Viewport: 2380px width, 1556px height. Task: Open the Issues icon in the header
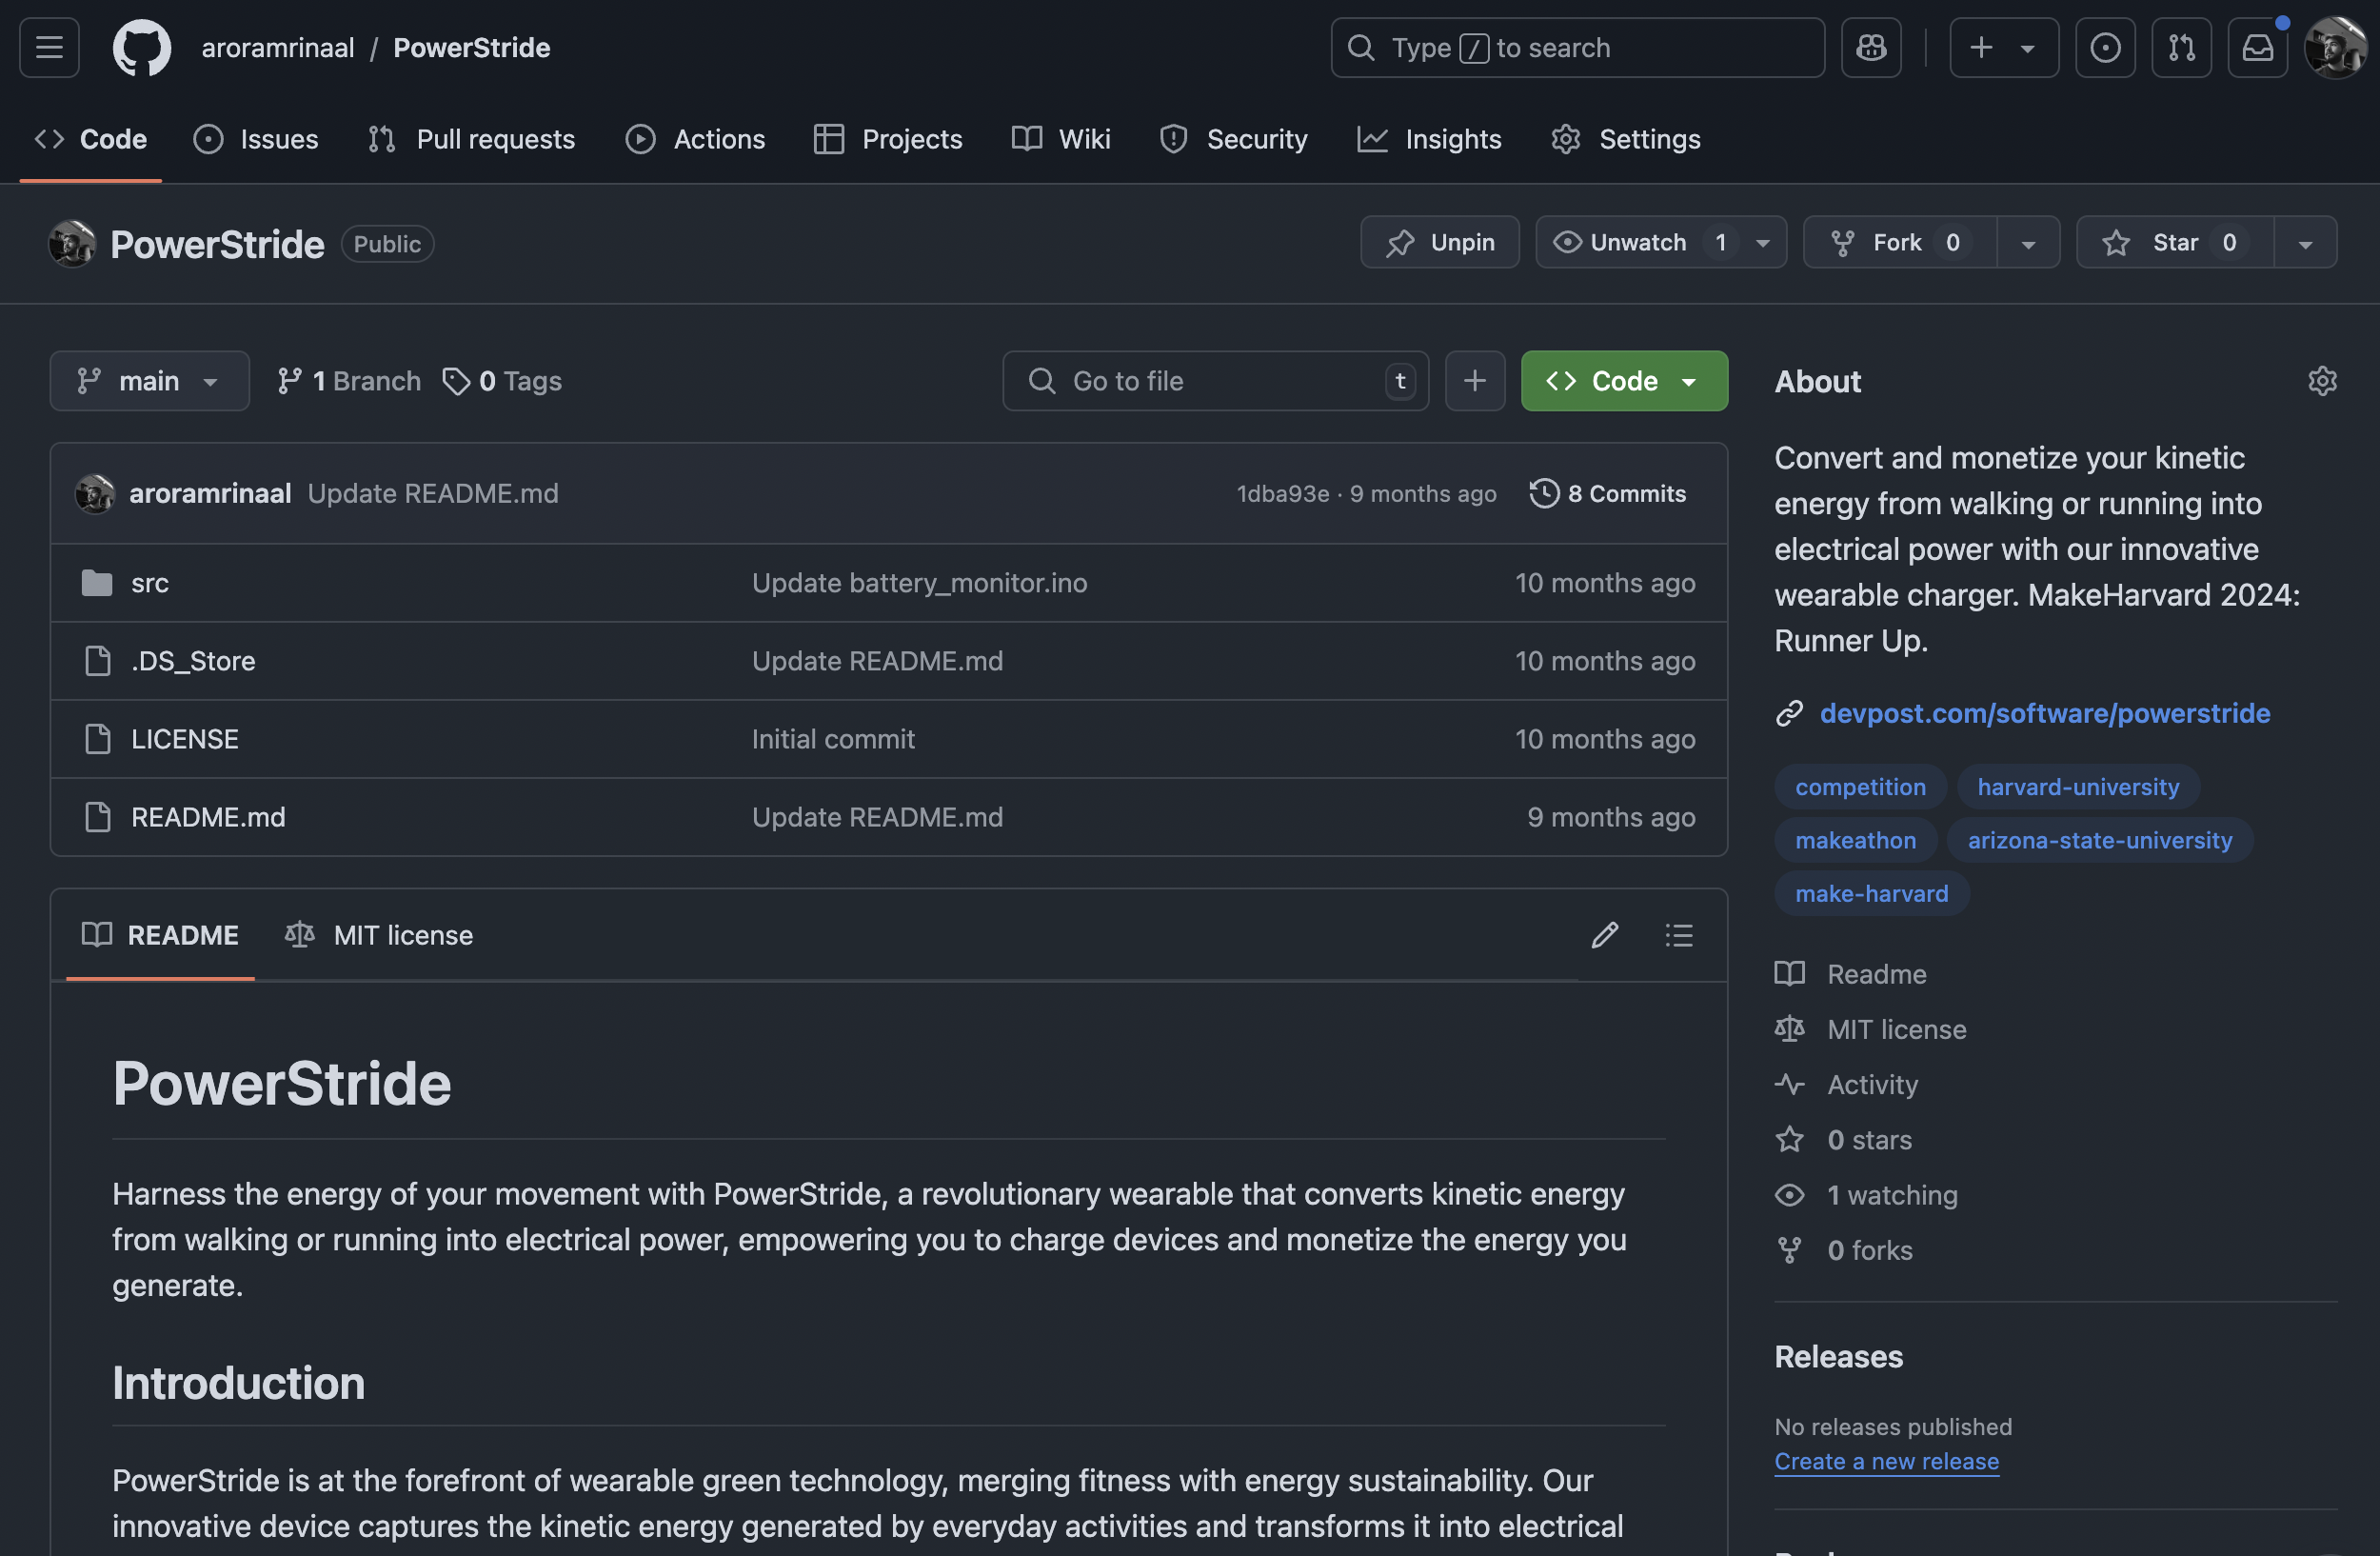point(2105,47)
